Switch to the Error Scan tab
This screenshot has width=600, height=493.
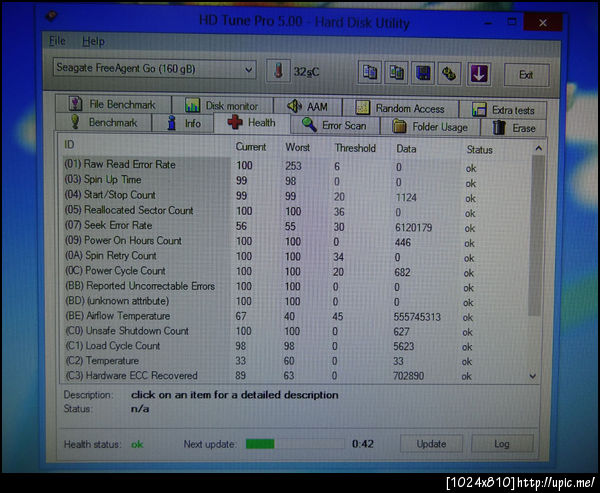coord(335,125)
